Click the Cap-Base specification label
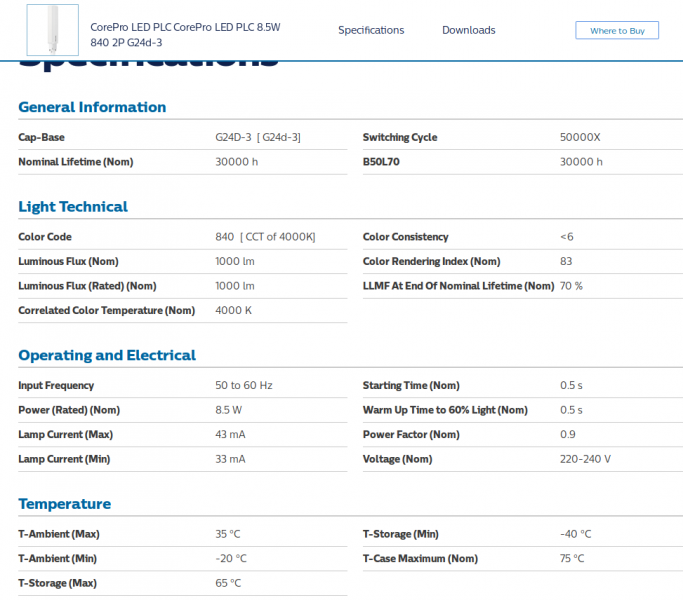The image size is (683, 600). 41,137
